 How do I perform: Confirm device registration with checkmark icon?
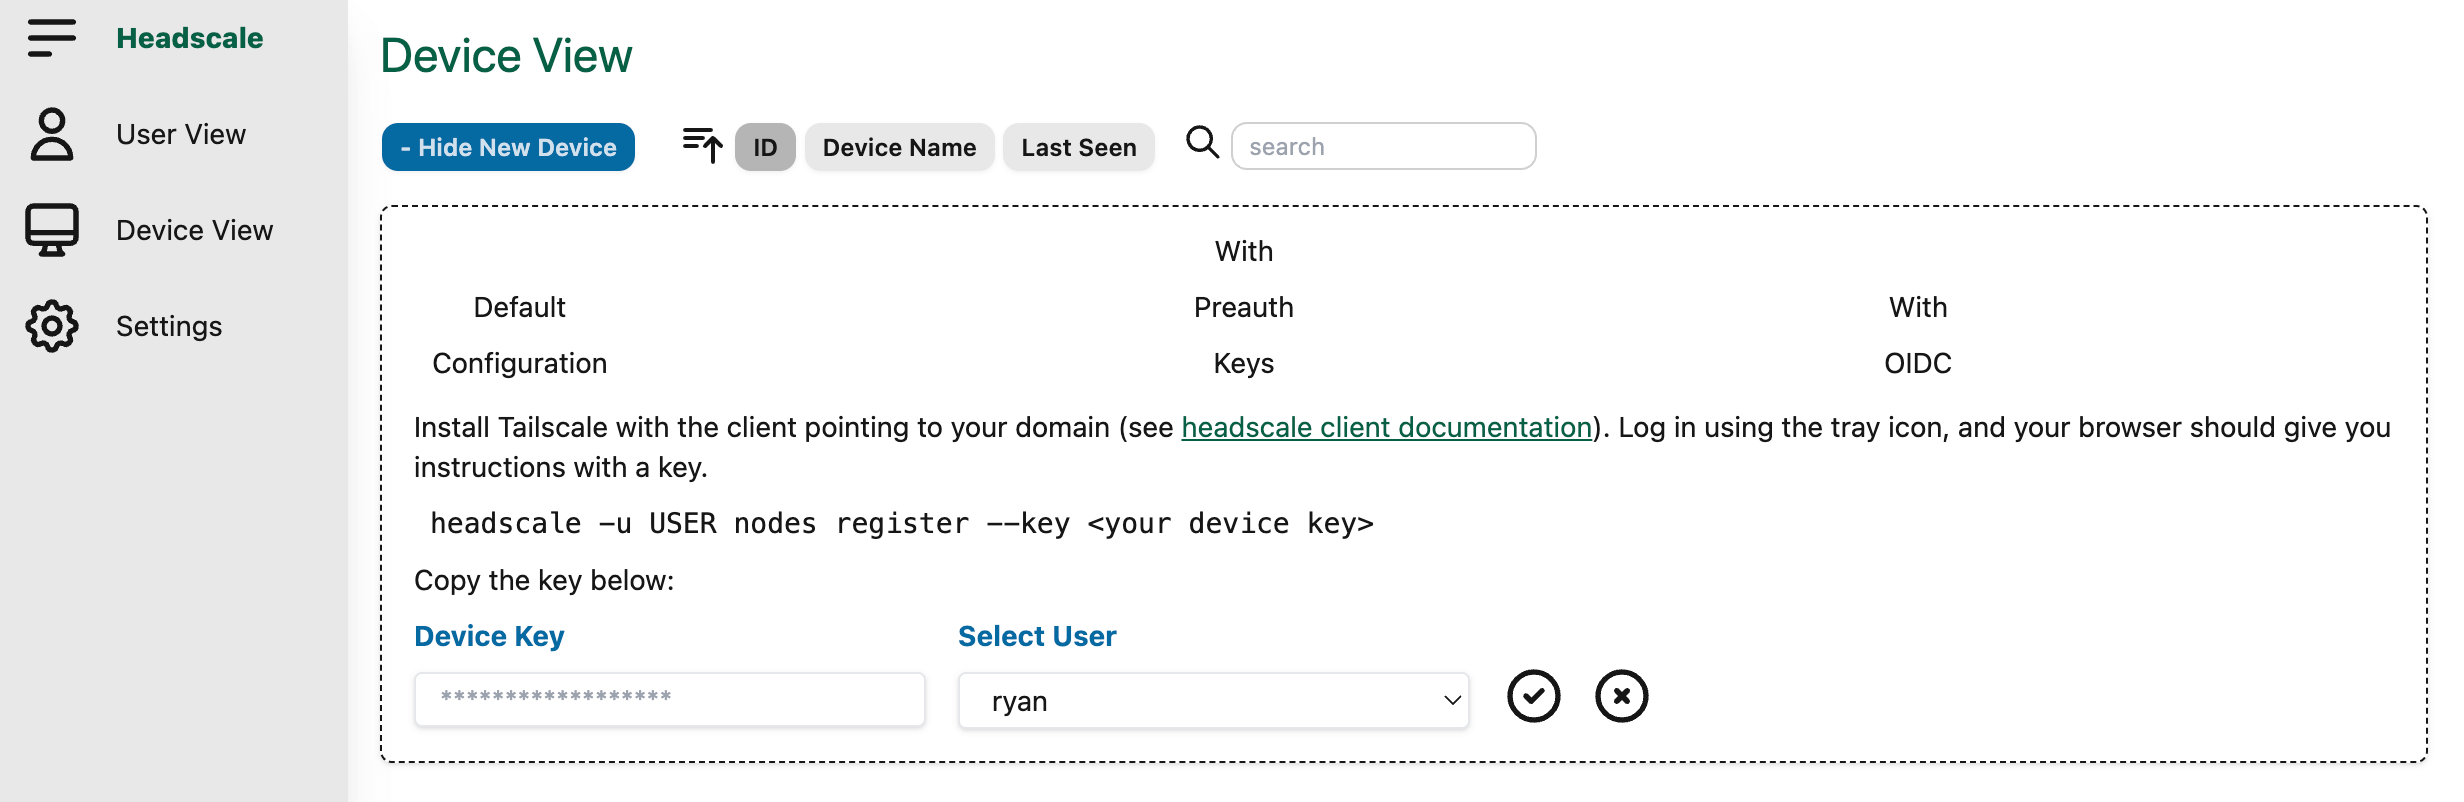coord(1533,696)
